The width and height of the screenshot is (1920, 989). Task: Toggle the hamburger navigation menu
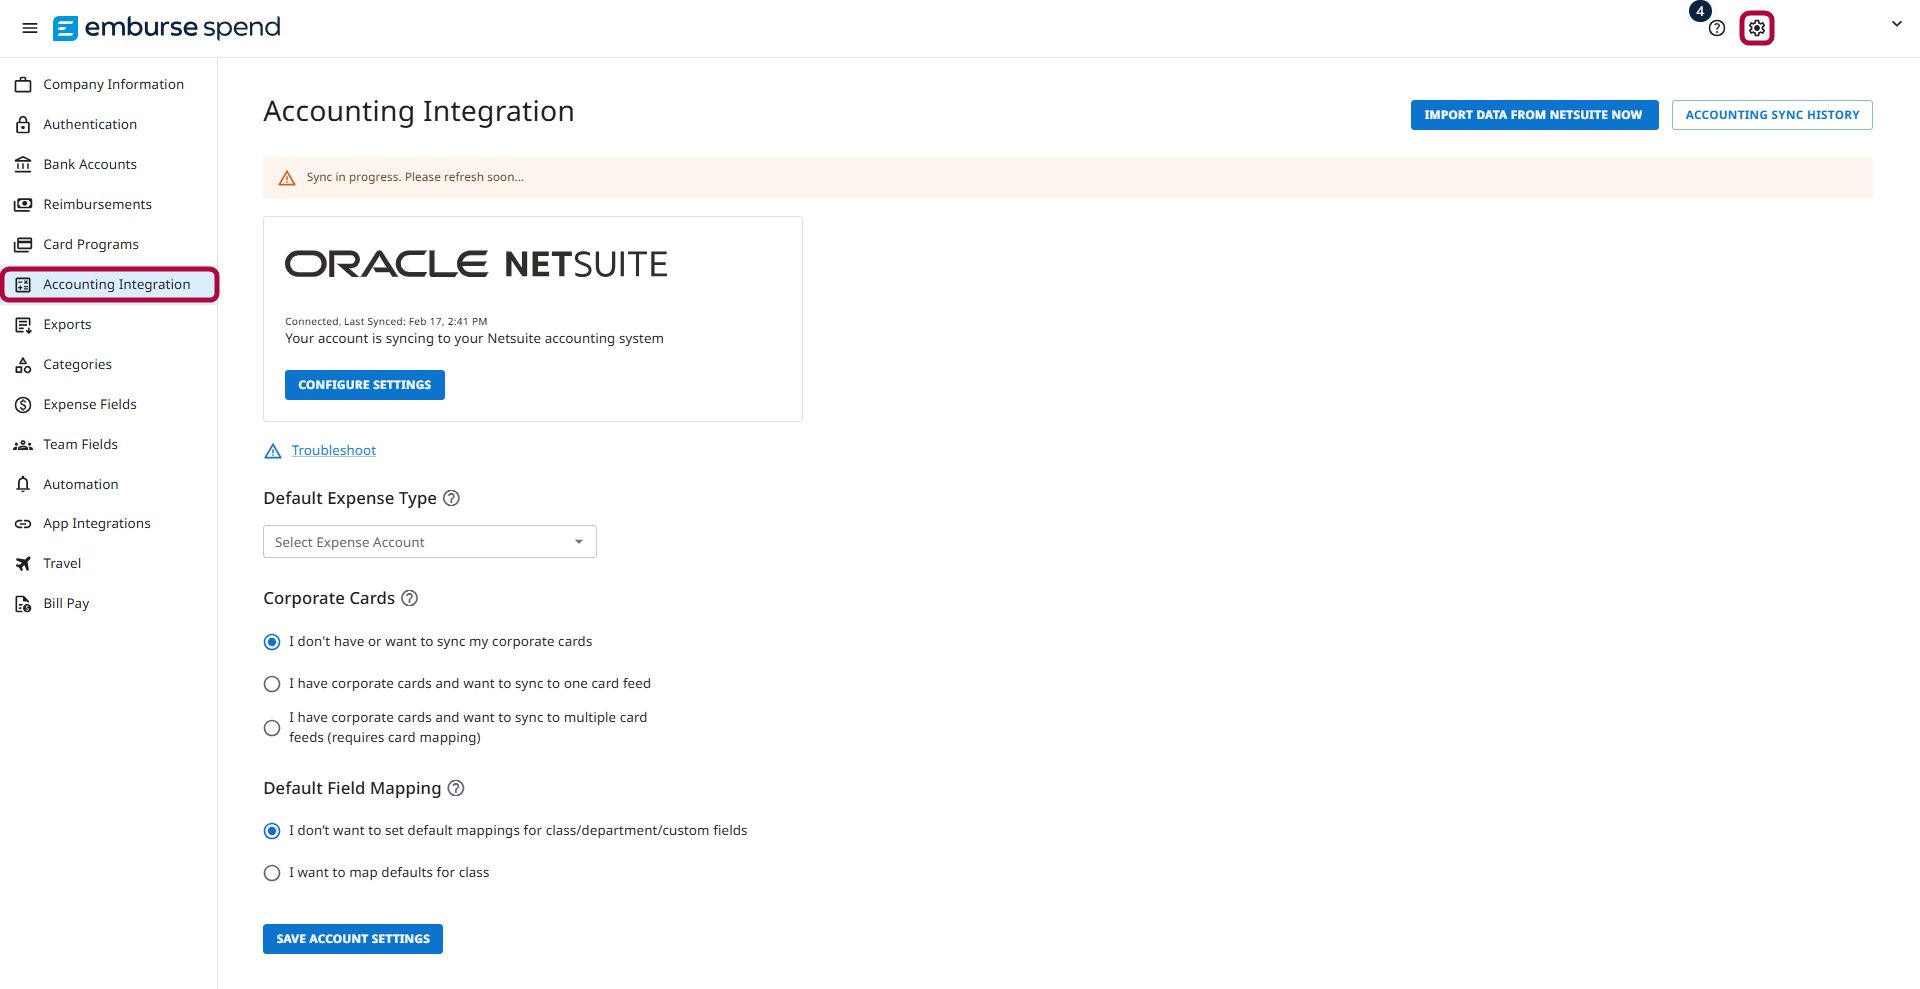coord(29,28)
